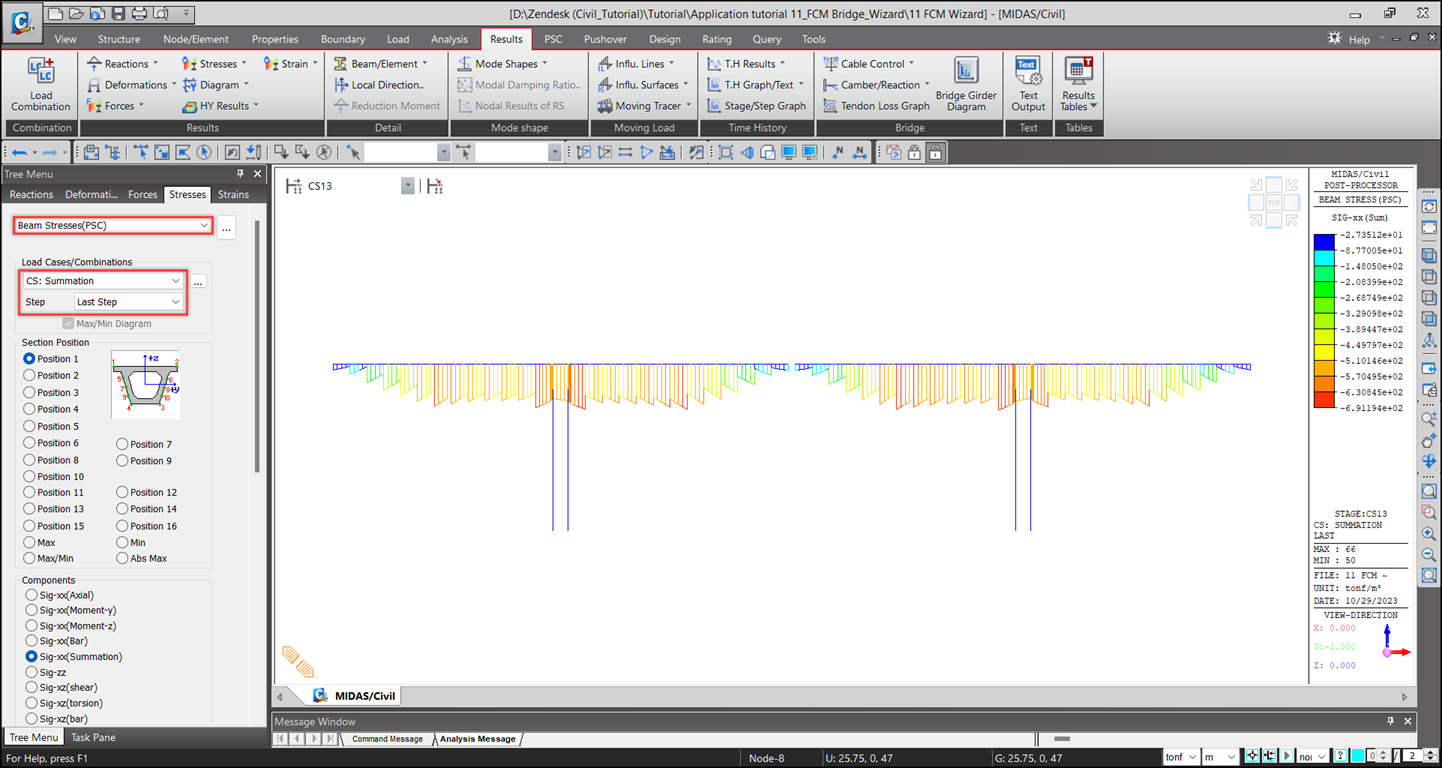1442x768 pixels.
Task: Expand the Reactions ribbon dropdown
Action: [156, 64]
